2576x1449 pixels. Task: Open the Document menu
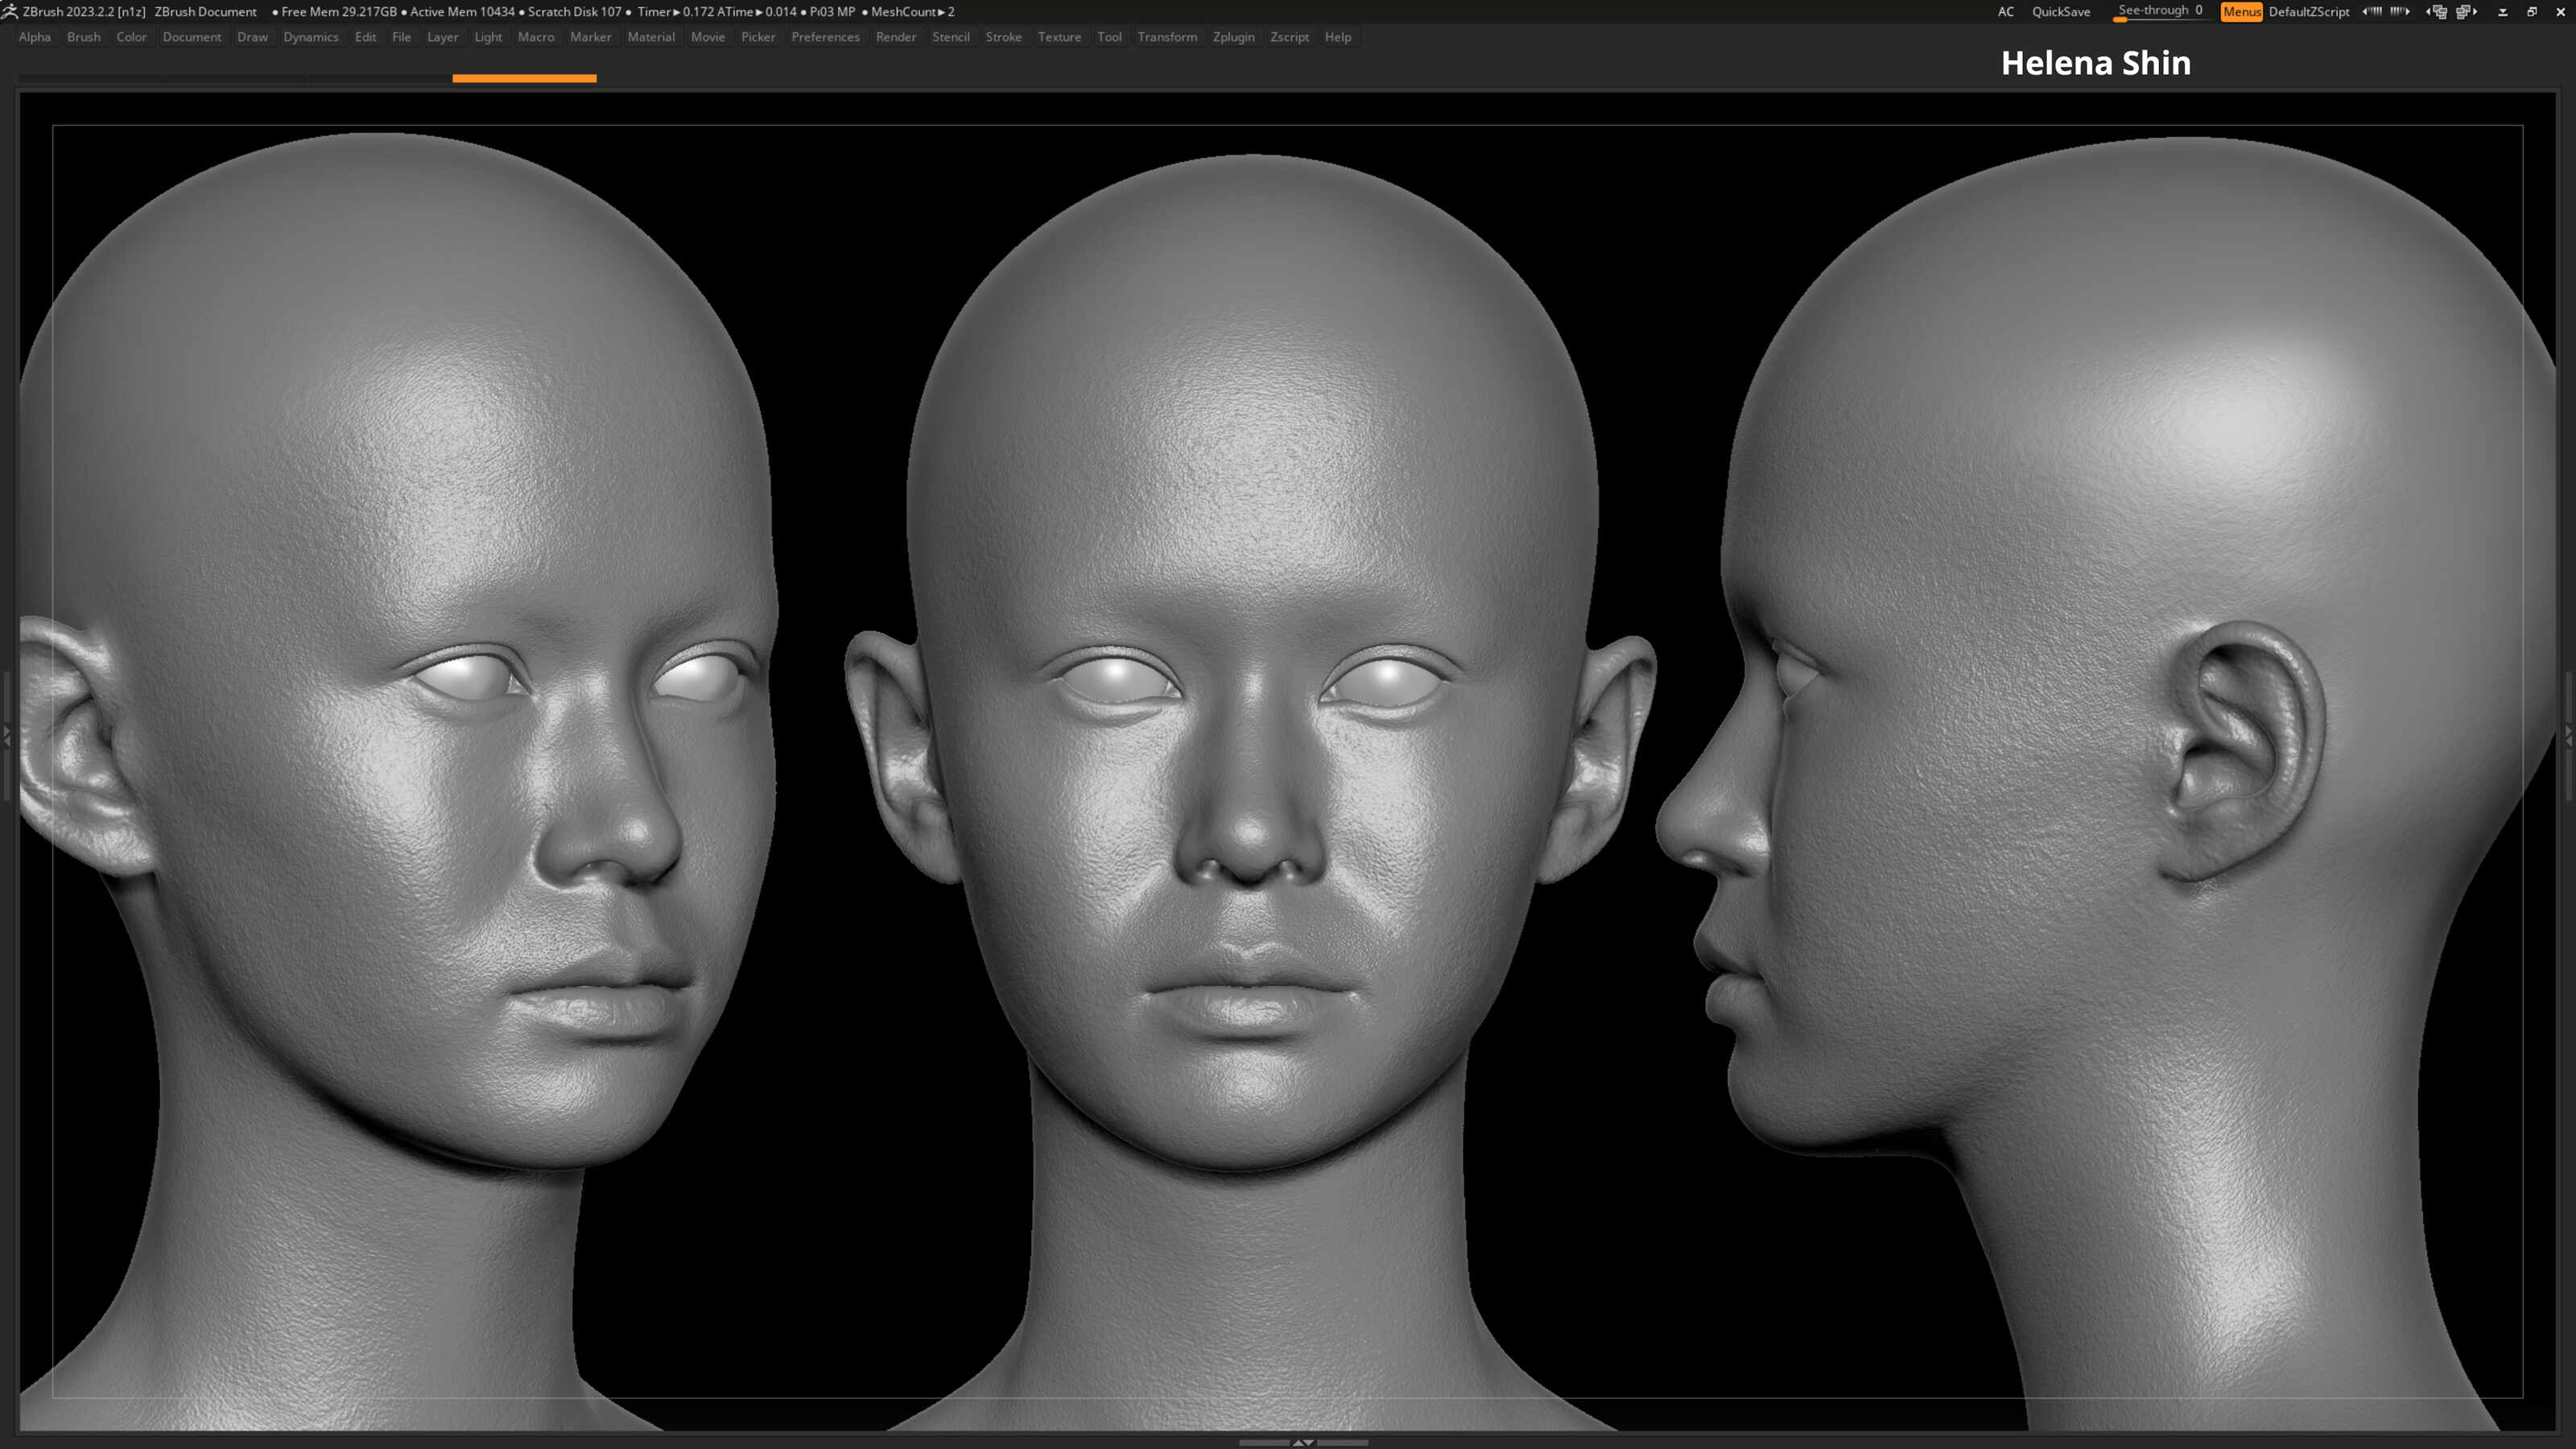click(192, 37)
